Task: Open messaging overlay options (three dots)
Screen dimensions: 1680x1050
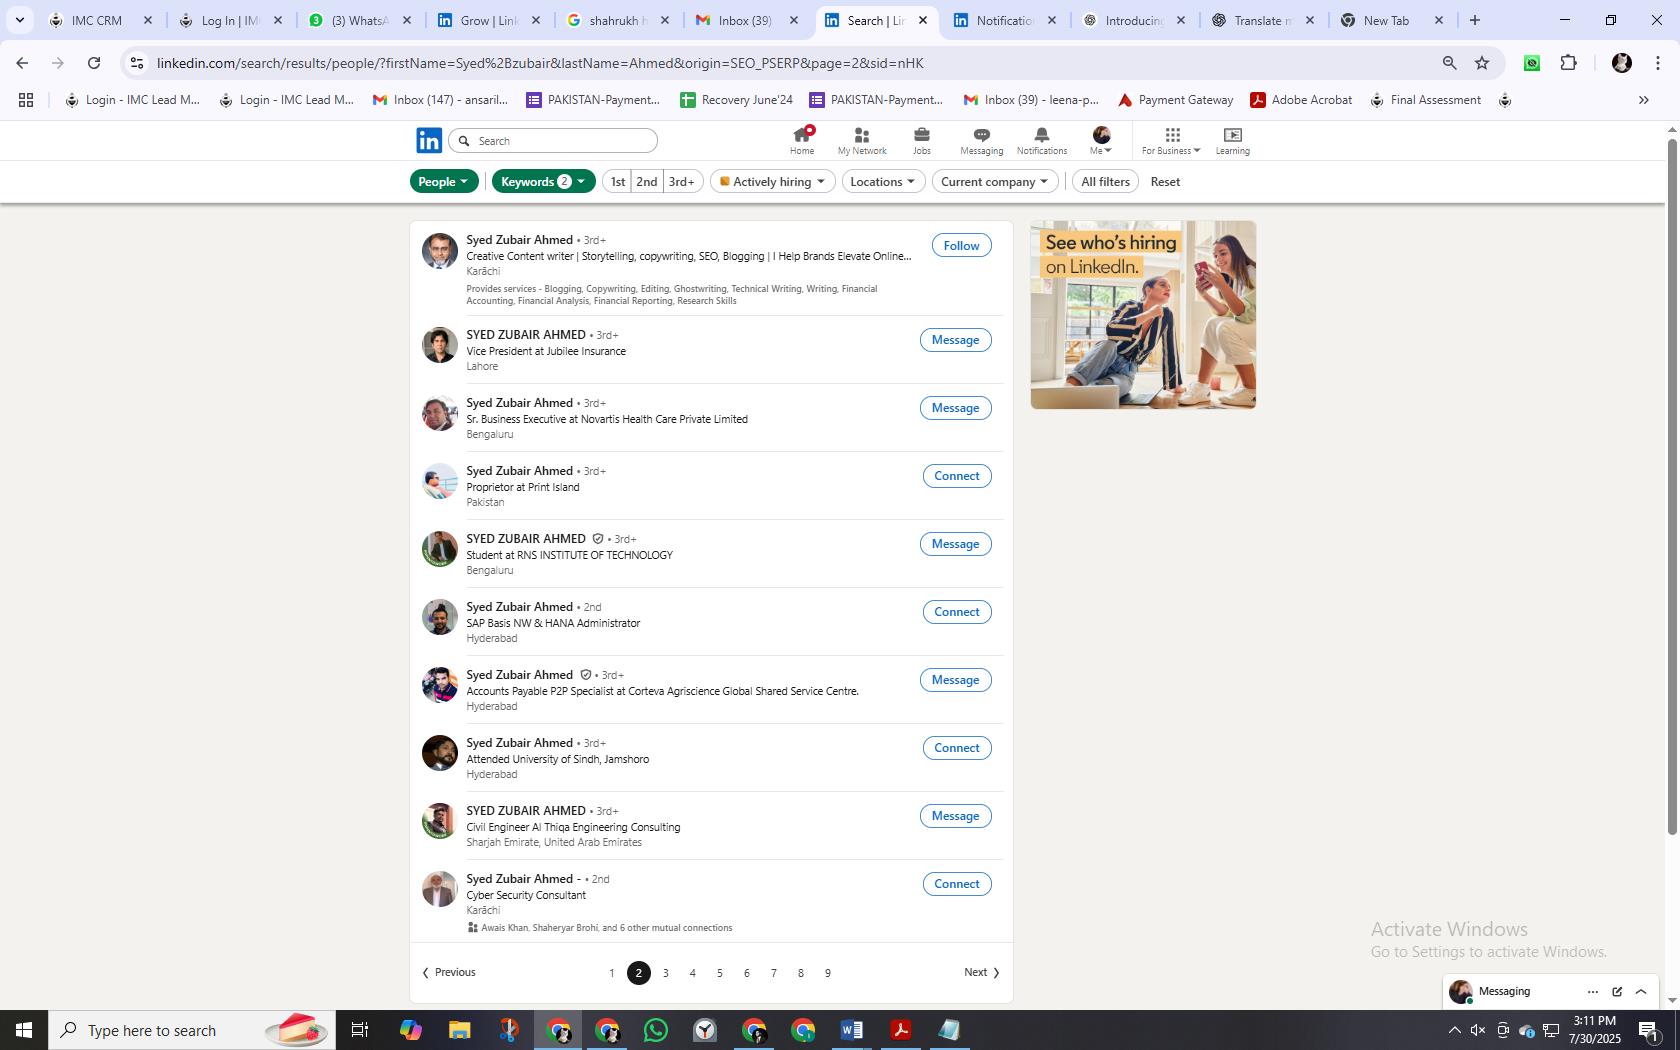Action: tap(1592, 992)
